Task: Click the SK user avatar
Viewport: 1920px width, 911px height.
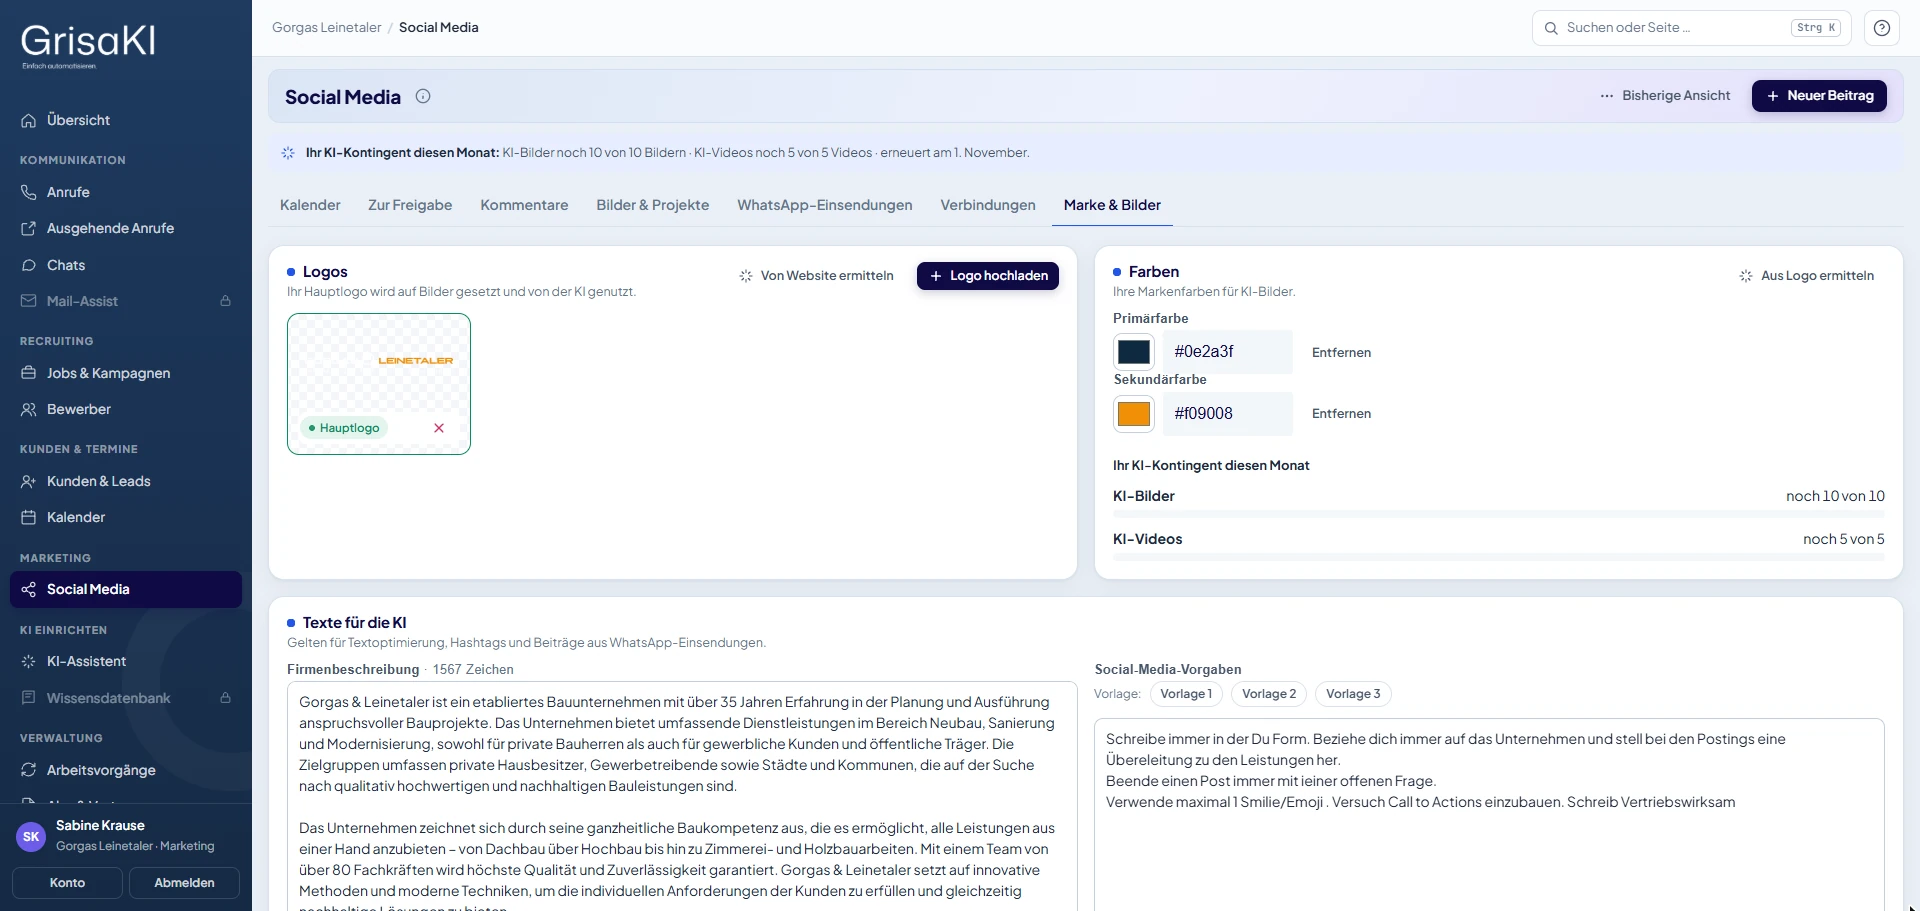Action: tap(31, 836)
